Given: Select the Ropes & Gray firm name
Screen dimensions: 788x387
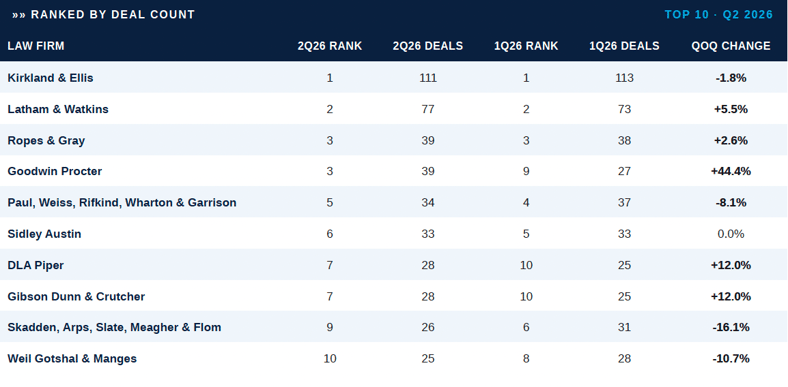Looking at the screenshot, I should [46, 140].
